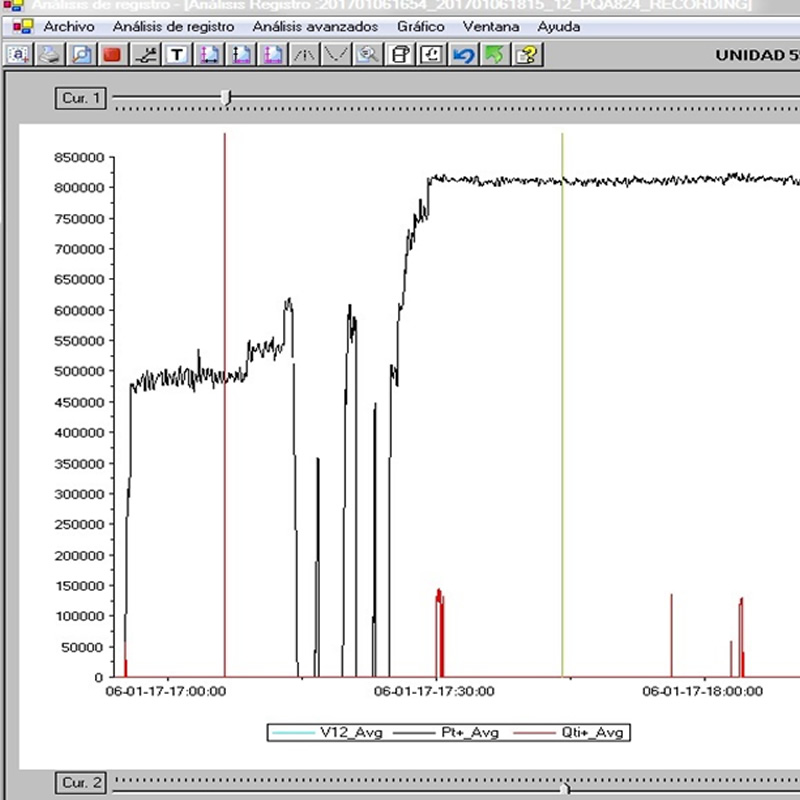Image resolution: width=800 pixels, height=800 pixels.
Task: Click the database cylinder icon
Action: tap(401, 55)
